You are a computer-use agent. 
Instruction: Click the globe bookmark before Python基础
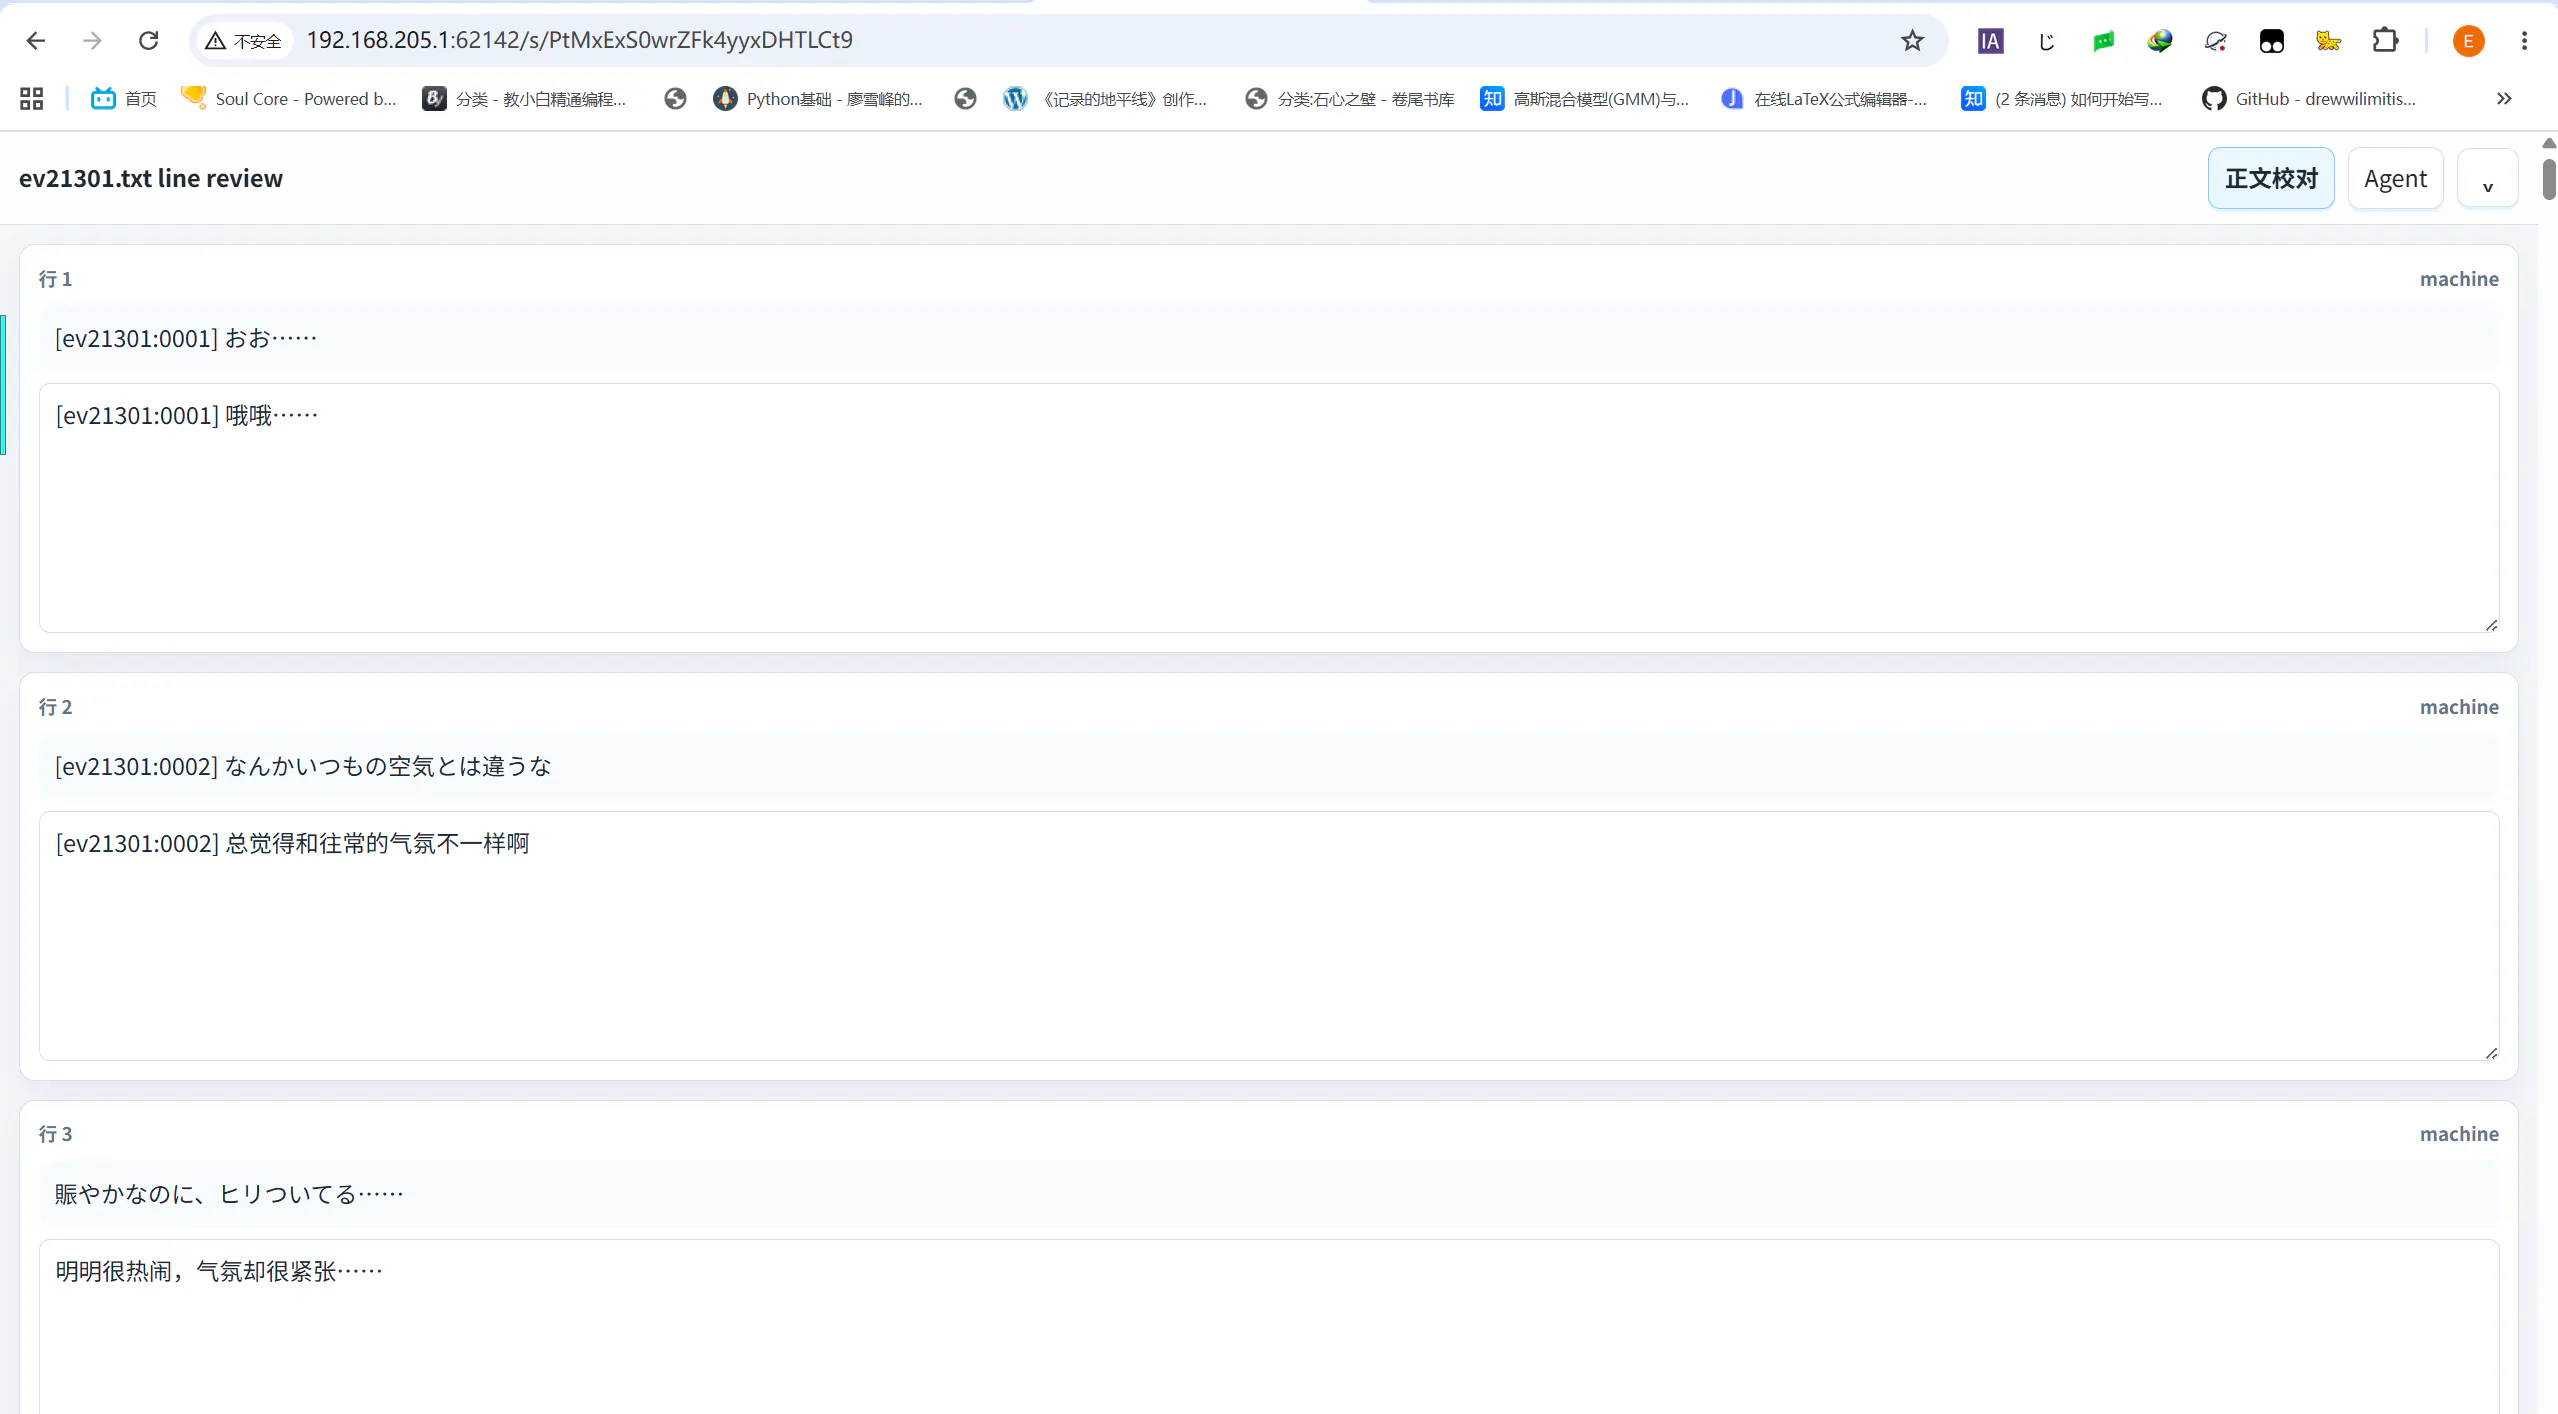(x=675, y=98)
